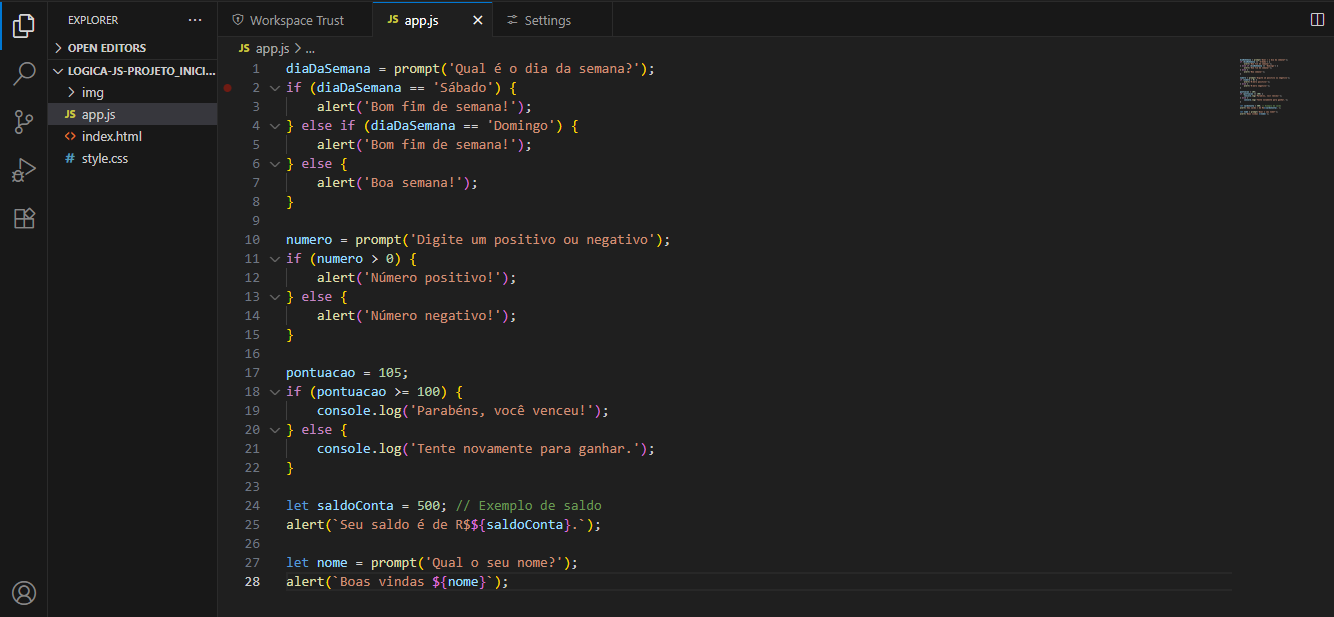Click line number 1 in the gutter
Screen dimensions: 1334x617
pos(256,69)
